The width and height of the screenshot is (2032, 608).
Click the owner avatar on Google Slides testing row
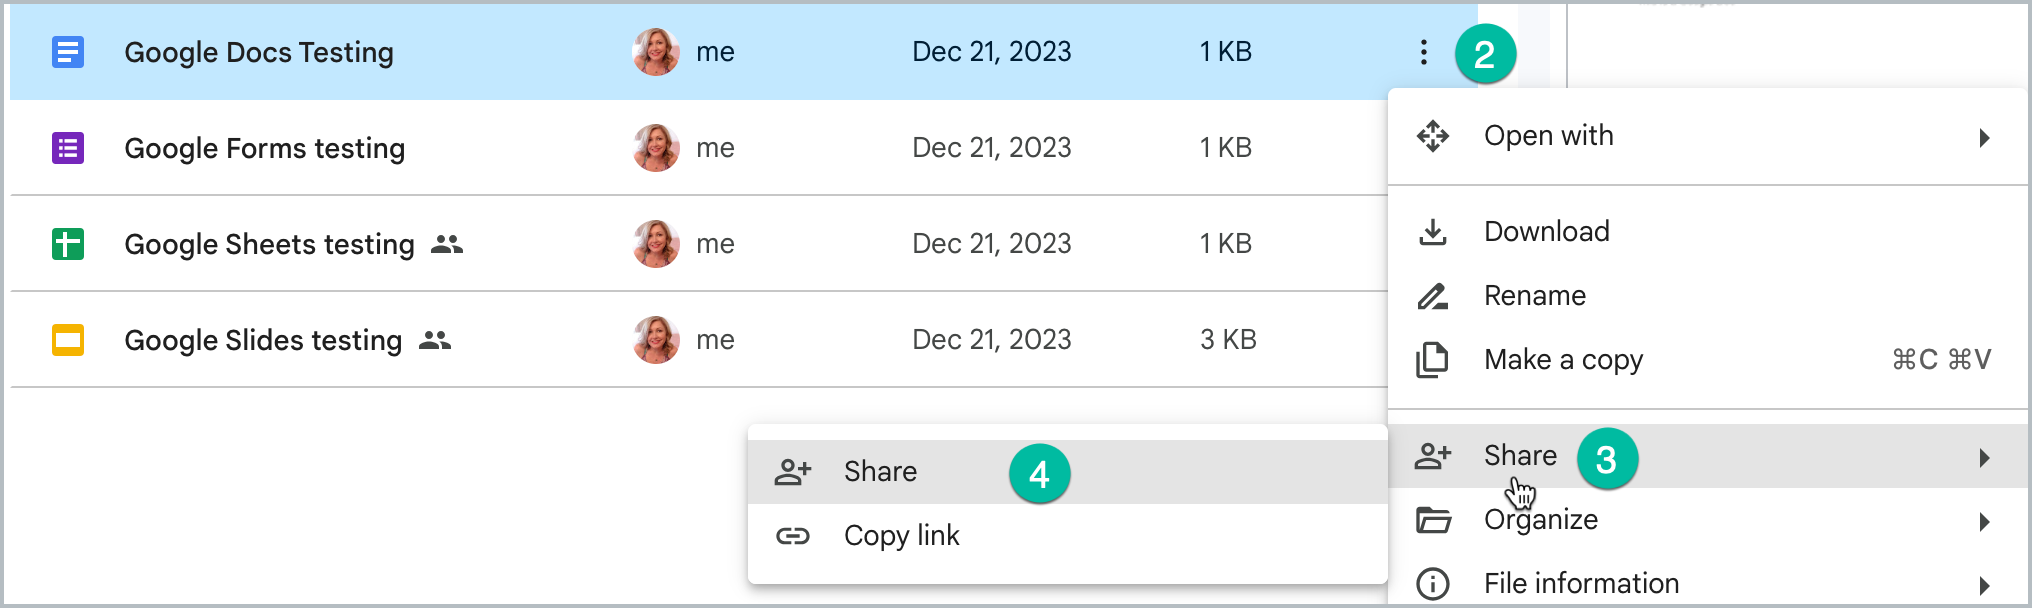pyautogui.click(x=656, y=340)
